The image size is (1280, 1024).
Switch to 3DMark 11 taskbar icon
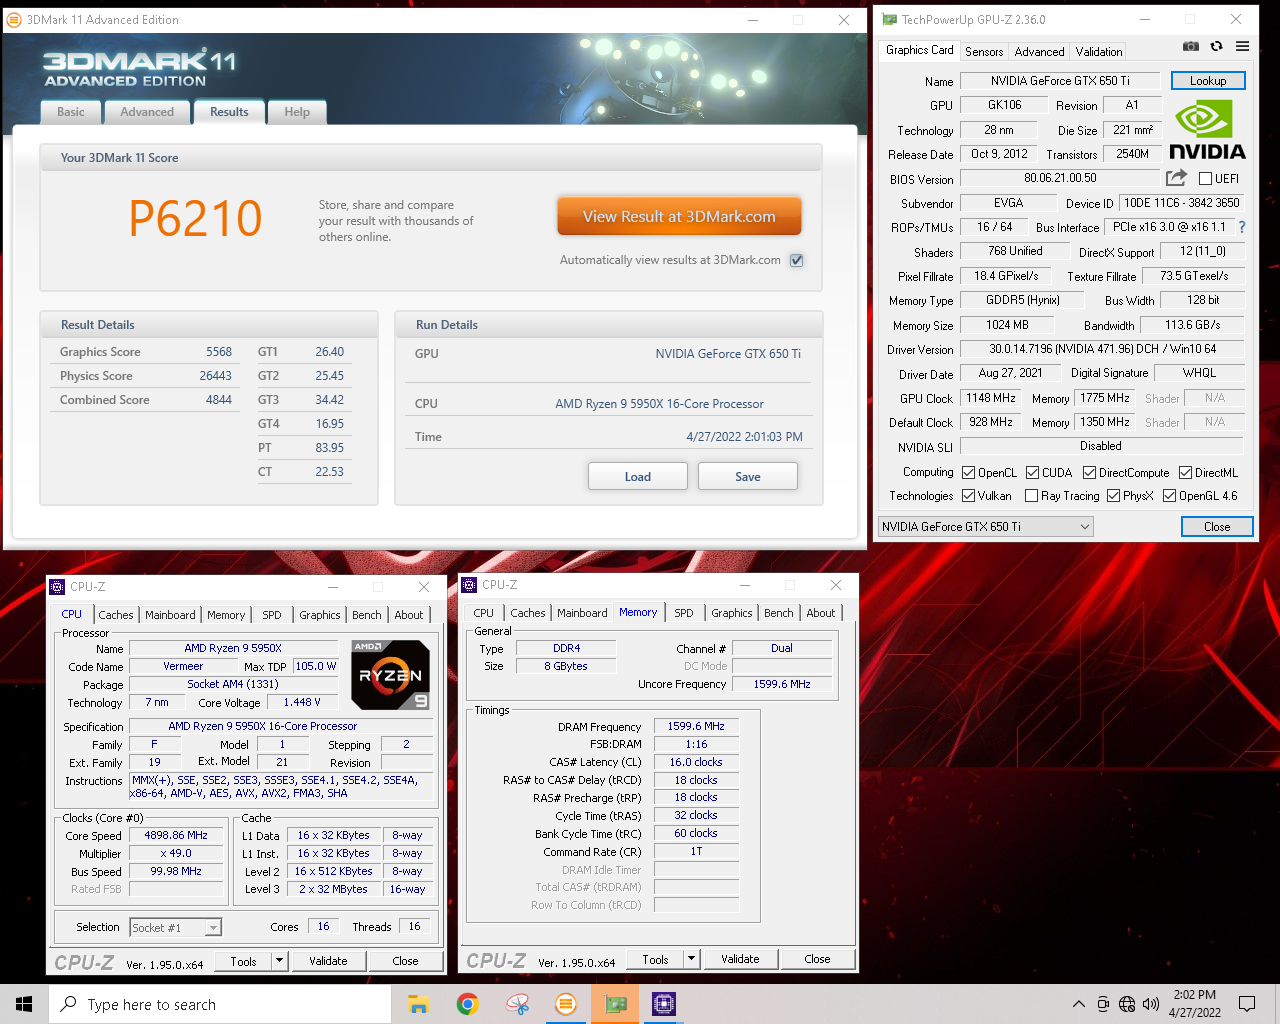[x=566, y=1004]
